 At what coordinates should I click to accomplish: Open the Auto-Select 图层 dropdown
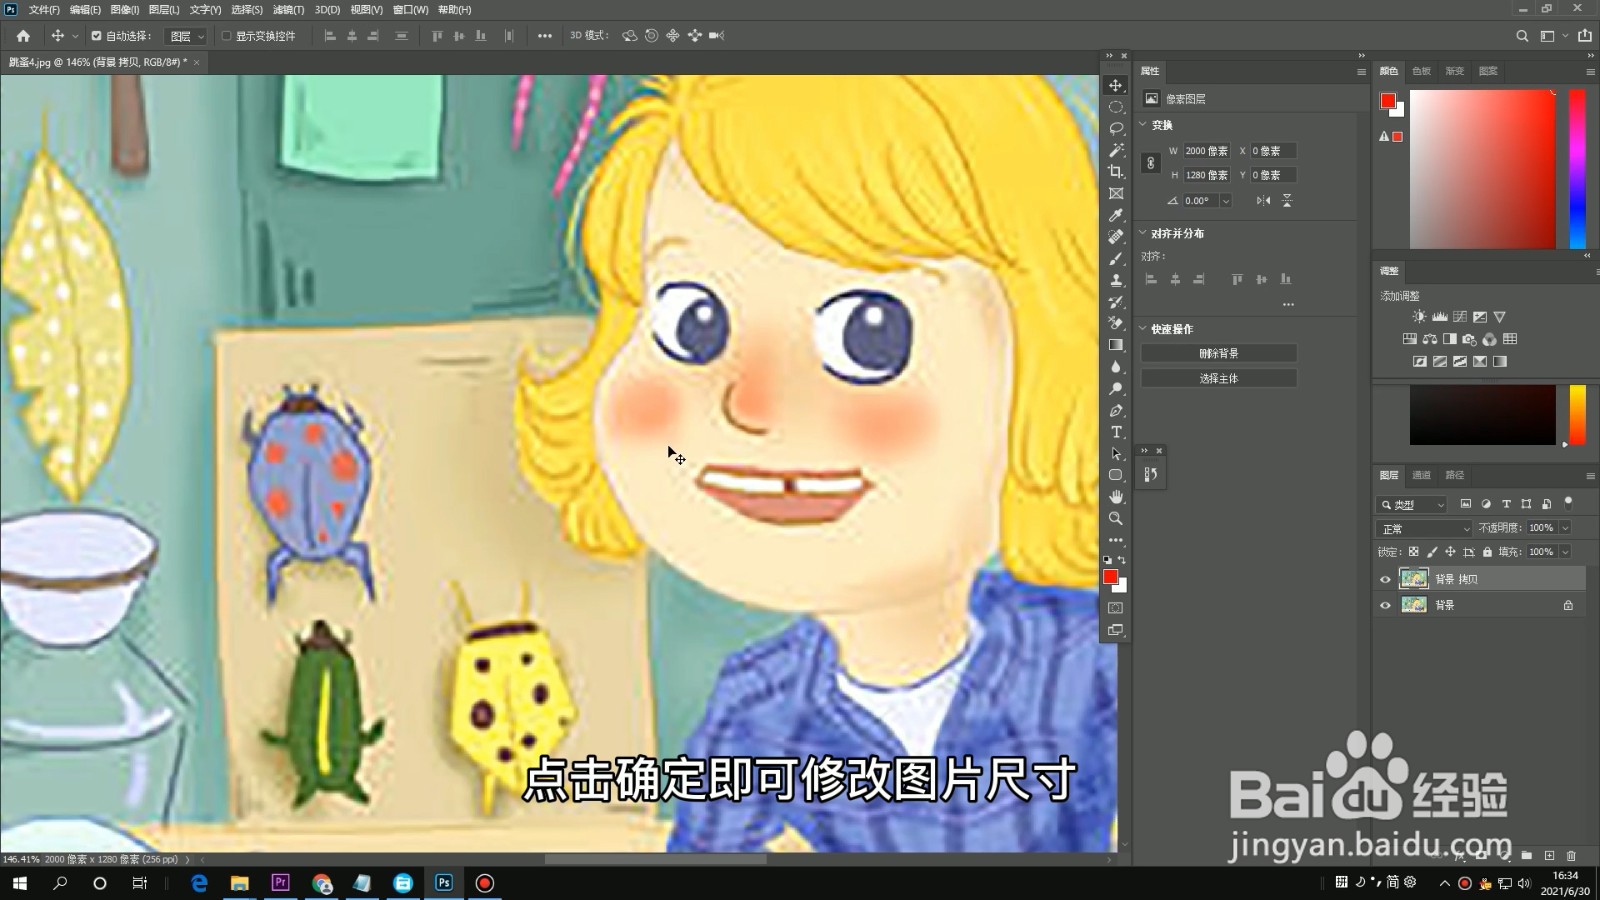pyautogui.click(x=187, y=36)
